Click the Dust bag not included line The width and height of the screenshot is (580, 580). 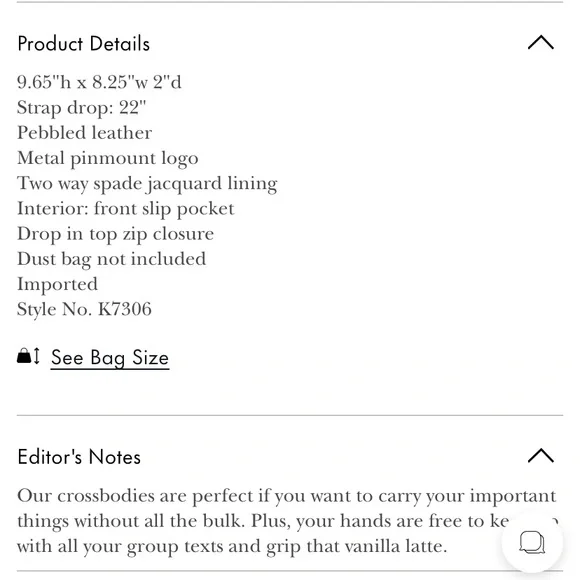(111, 259)
